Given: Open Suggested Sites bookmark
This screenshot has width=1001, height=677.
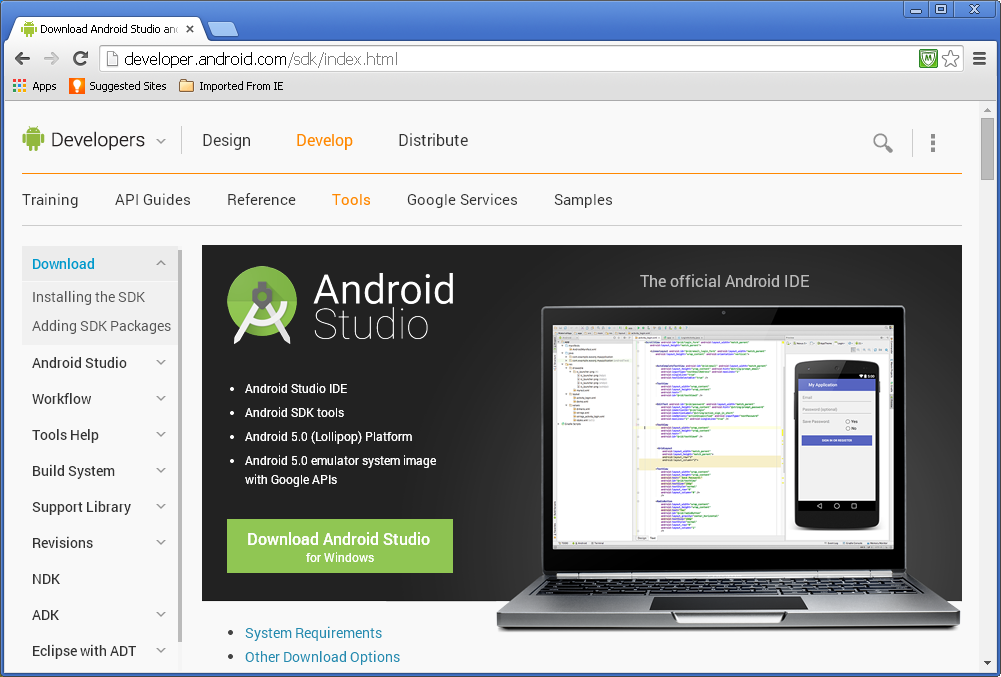Looking at the screenshot, I should (118, 86).
